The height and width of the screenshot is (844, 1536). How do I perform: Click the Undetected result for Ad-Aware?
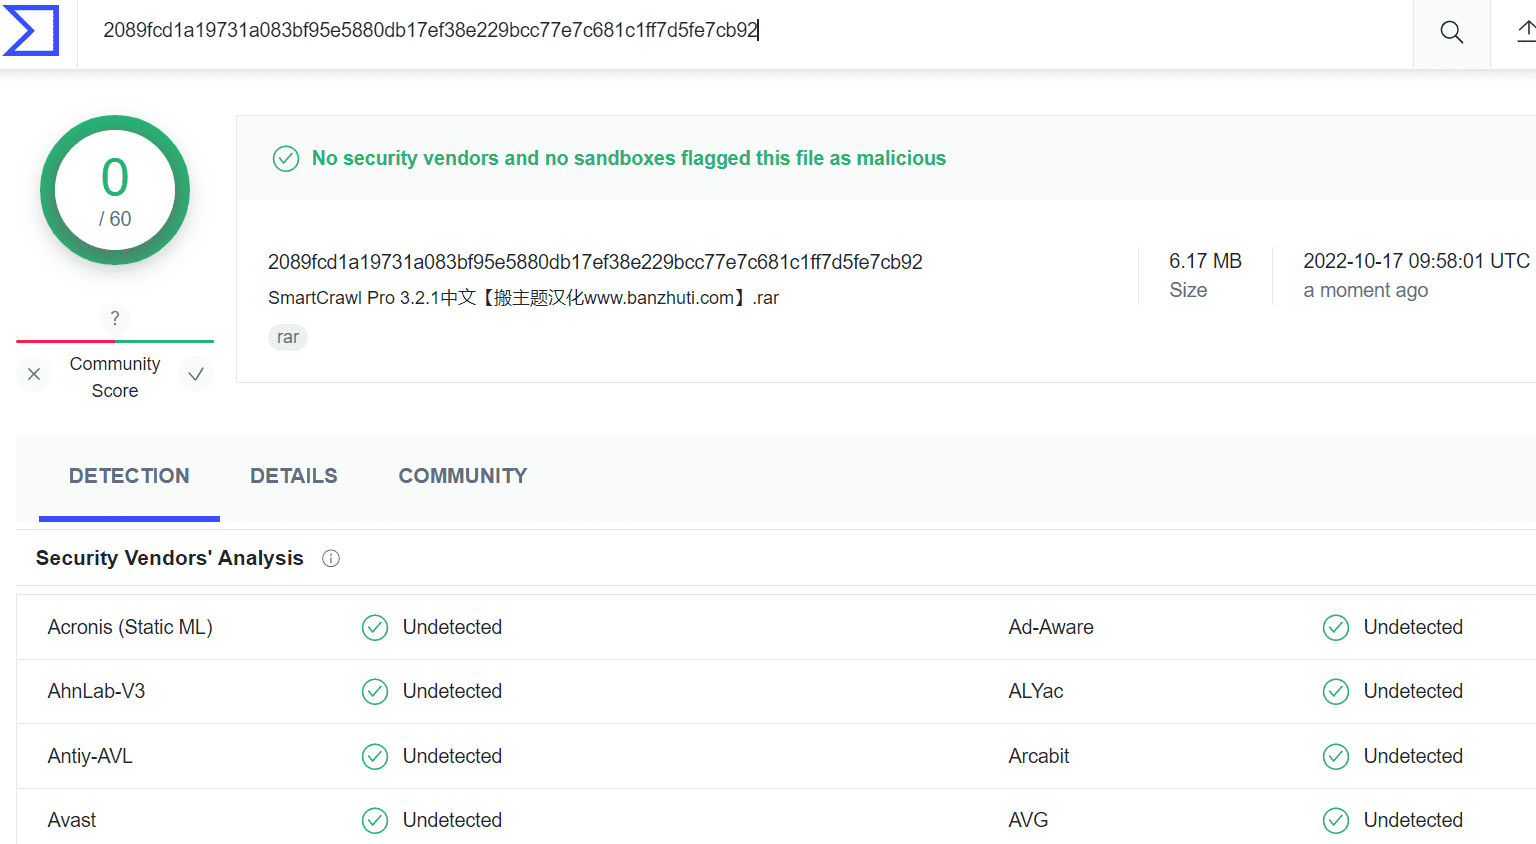(x=1413, y=627)
